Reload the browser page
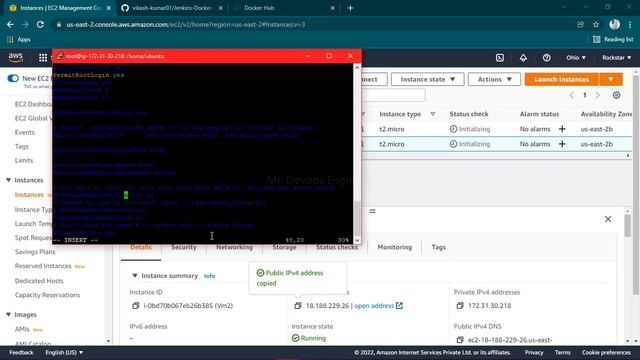This screenshot has height=360, width=640. click(x=40, y=24)
